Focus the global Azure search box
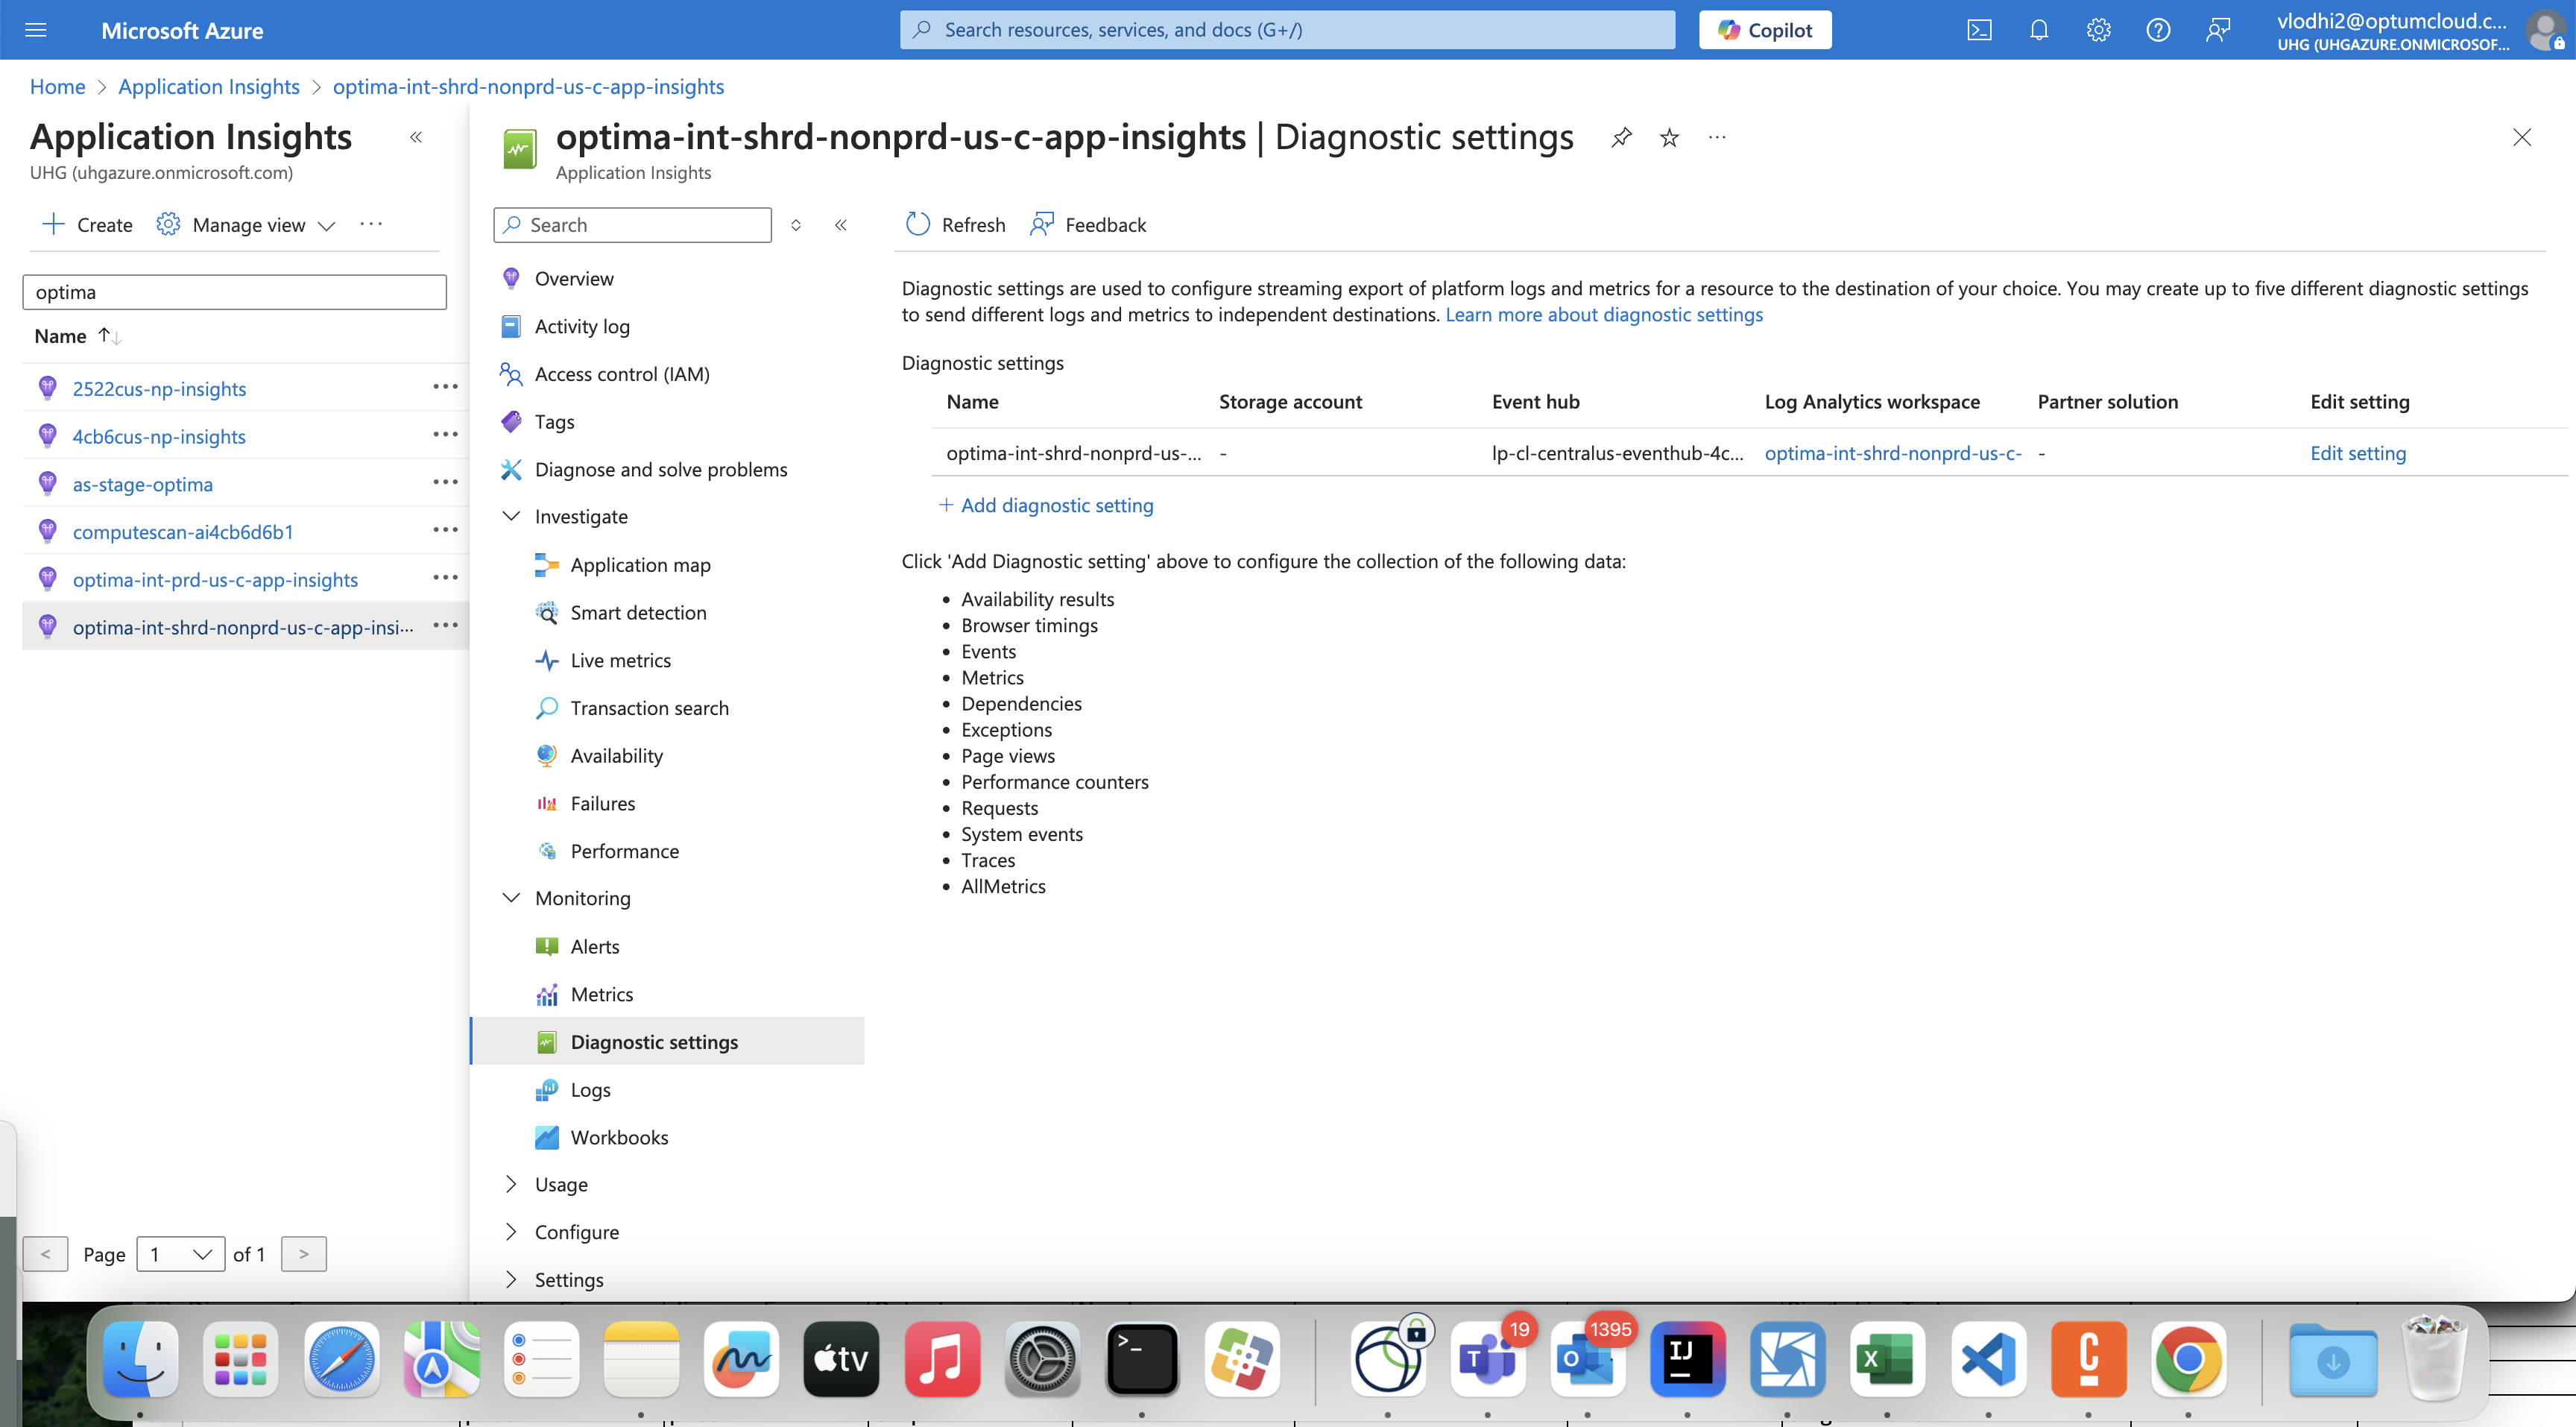The height and width of the screenshot is (1427, 2576). tap(1287, 30)
